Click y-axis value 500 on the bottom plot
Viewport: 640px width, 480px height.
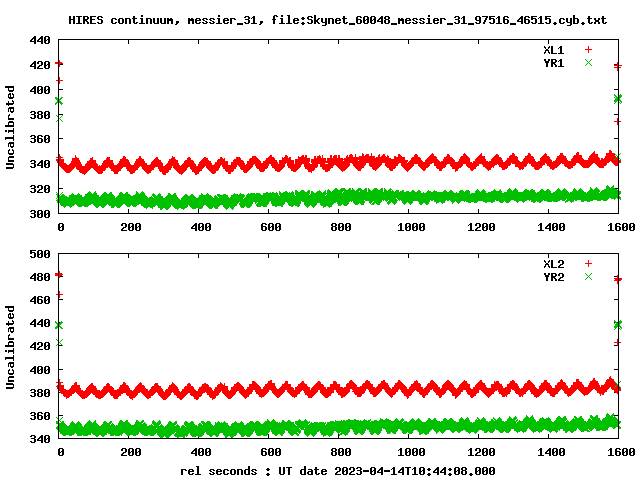40,254
